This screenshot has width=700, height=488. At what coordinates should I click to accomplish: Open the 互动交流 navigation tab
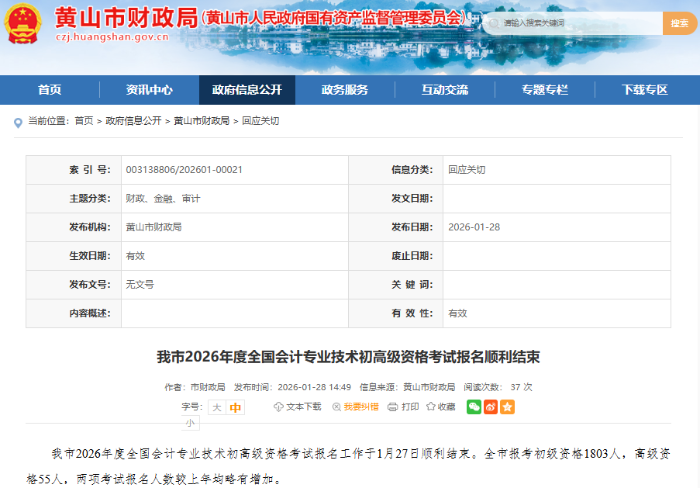(x=445, y=90)
